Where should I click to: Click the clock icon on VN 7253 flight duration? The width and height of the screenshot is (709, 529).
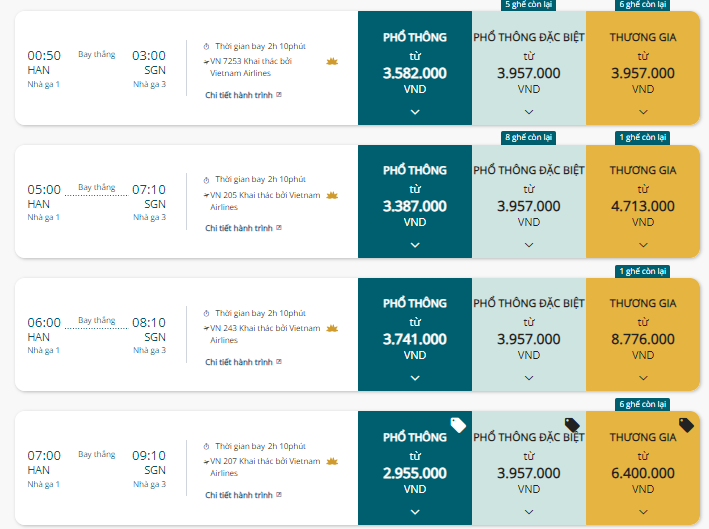(207, 47)
